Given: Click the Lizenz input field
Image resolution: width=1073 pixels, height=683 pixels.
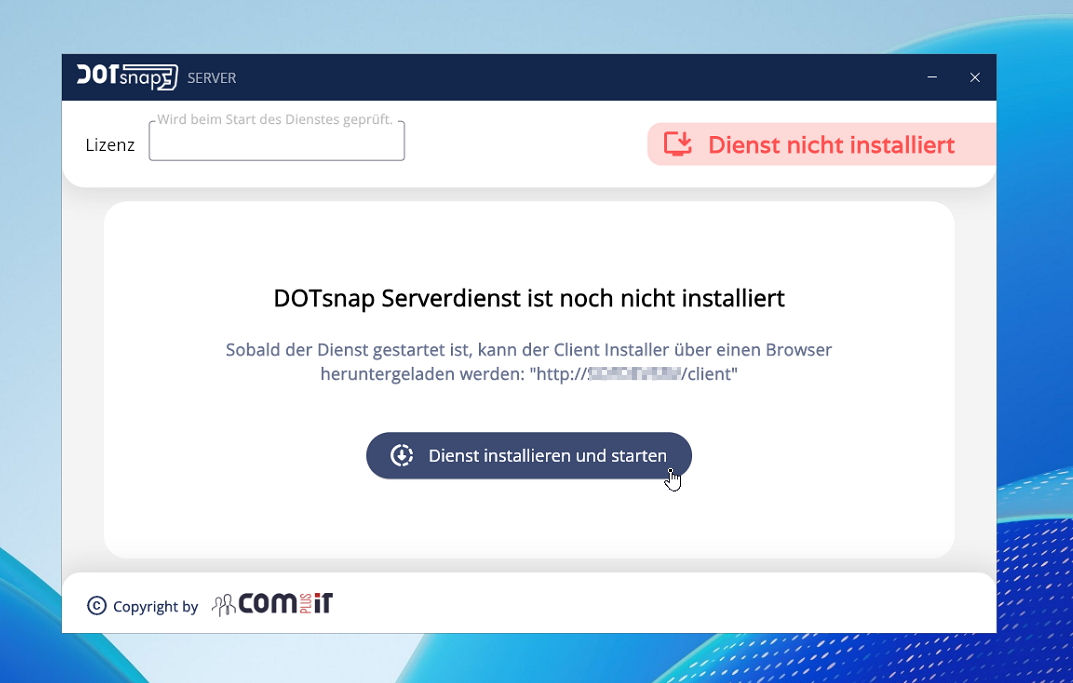Looking at the screenshot, I should [277, 143].
